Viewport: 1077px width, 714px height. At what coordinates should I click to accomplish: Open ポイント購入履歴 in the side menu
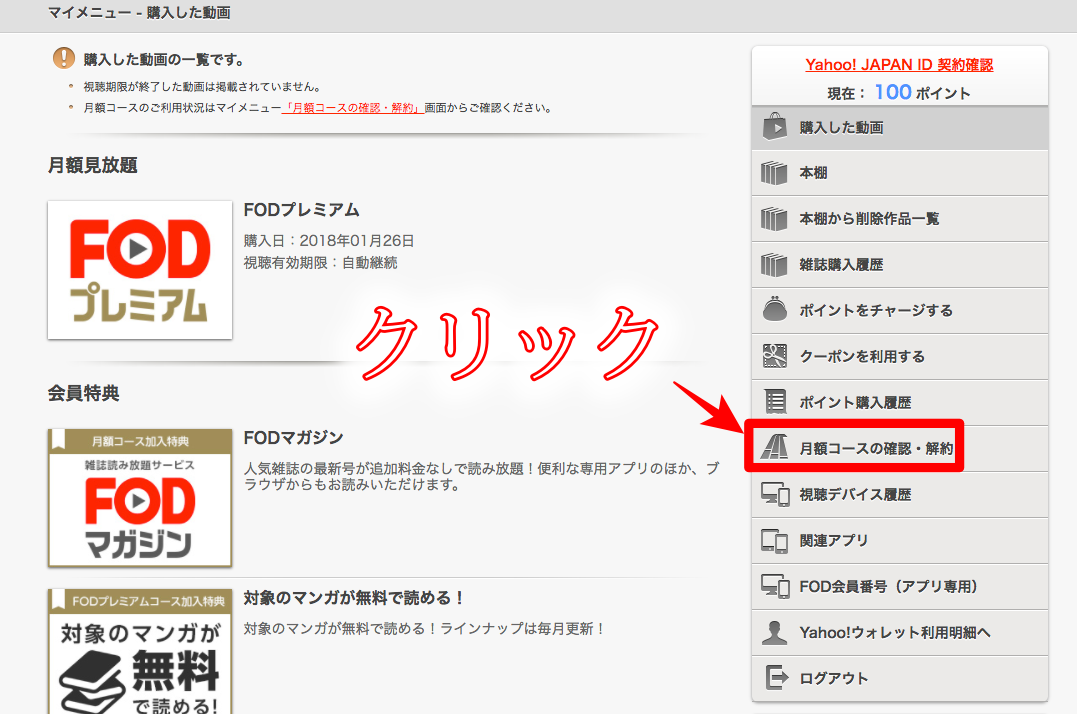(x=900, y=403)
